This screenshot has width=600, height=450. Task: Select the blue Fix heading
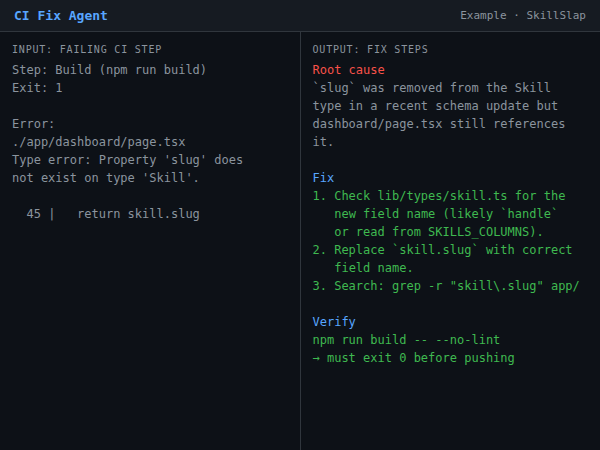click(323, 178)
